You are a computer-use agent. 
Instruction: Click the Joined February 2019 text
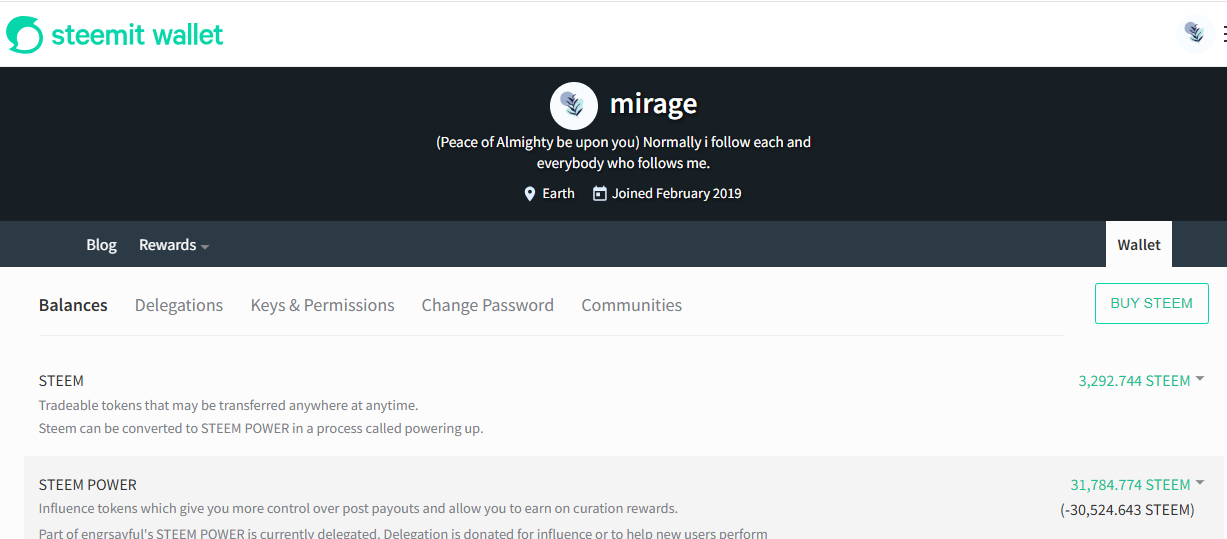click(677, 194)
